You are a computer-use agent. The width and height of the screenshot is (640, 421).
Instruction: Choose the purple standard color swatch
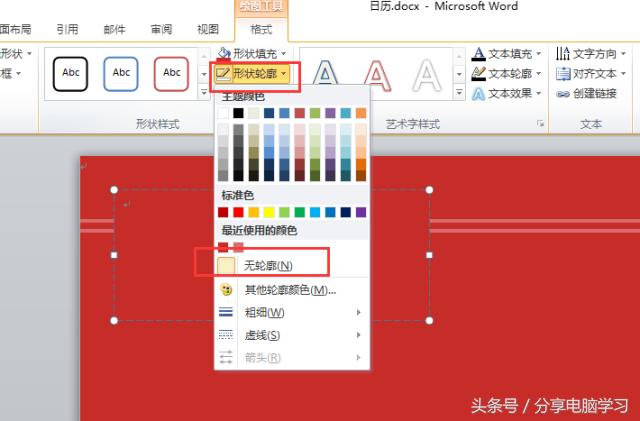coord(361,212)
